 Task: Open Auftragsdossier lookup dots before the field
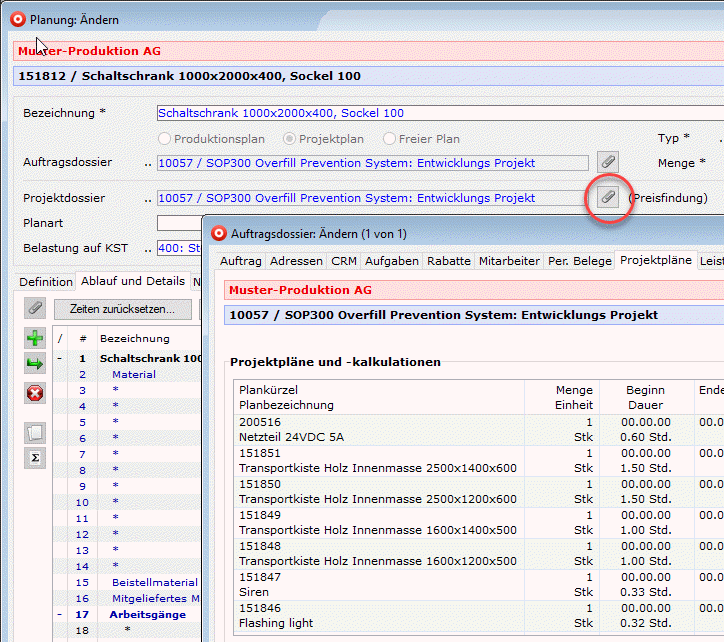149,163
